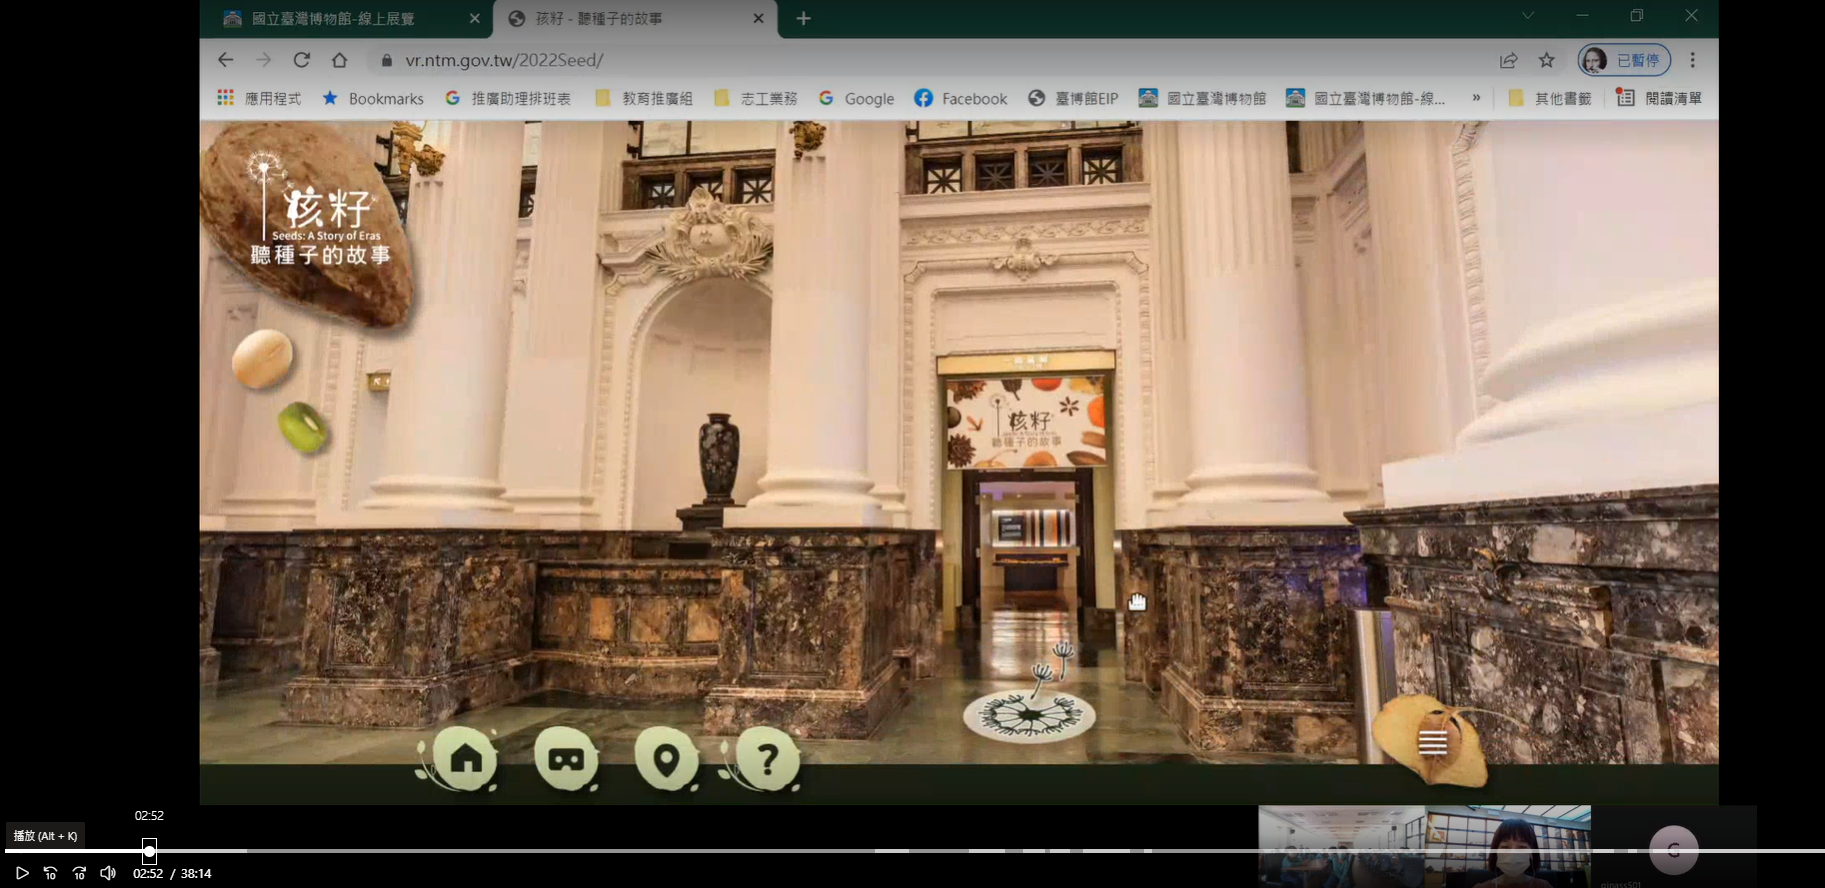
Task: Toggle video mute with speaker icon
Action: point(108,873)
